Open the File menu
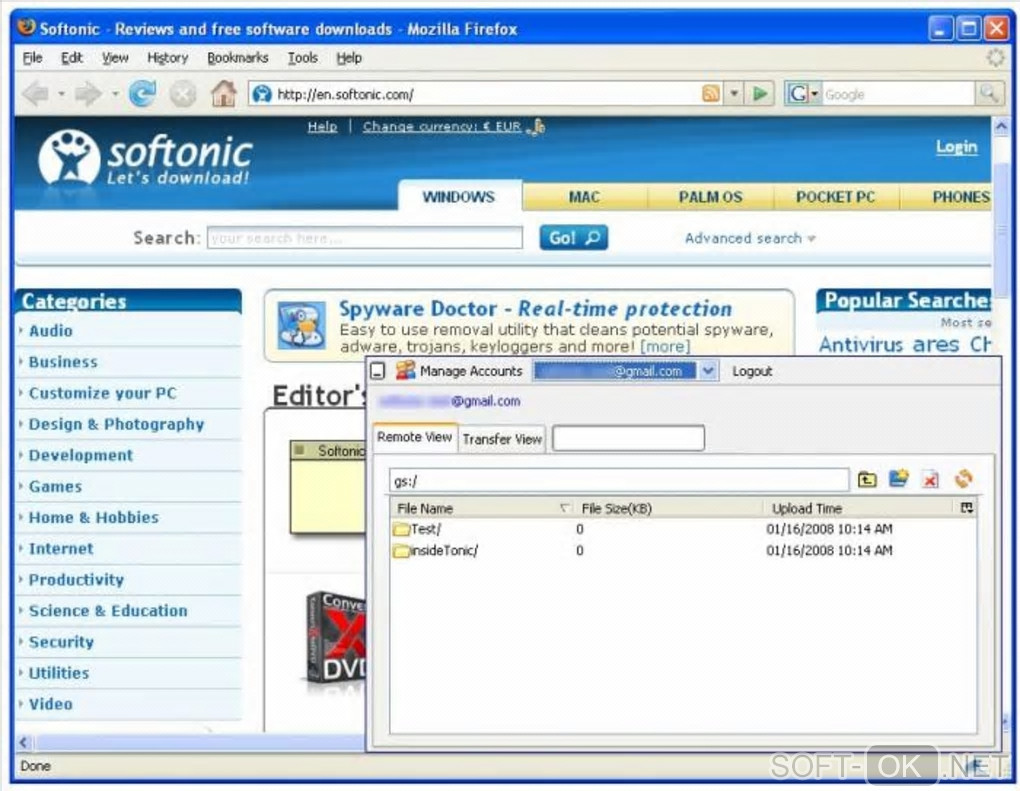The height and width of the screenshot is (791, 1020). tap(32, 58)
